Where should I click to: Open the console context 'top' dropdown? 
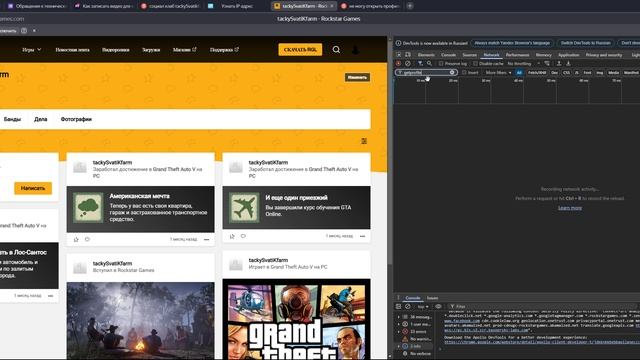[423, 307]
